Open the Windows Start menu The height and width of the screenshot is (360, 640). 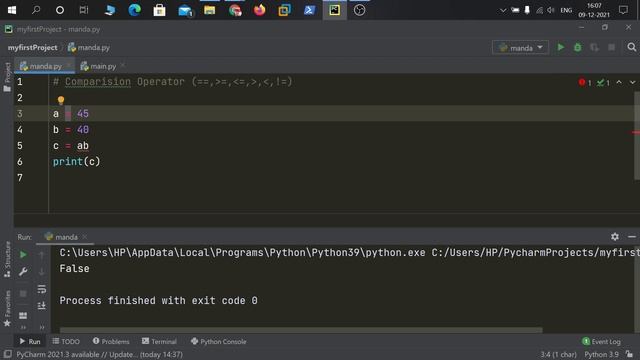tap(12, 10)
